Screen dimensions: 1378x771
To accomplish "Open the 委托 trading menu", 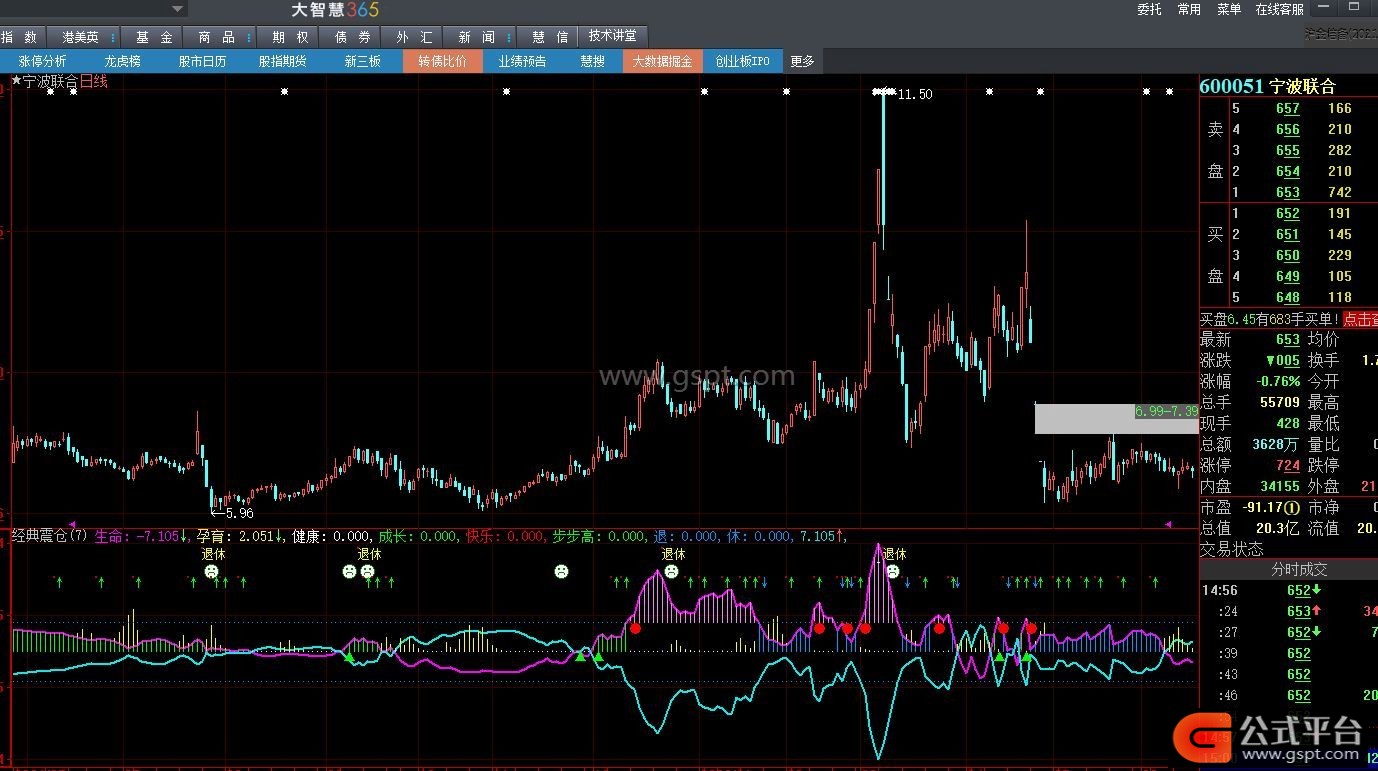I will (1149, 9).
